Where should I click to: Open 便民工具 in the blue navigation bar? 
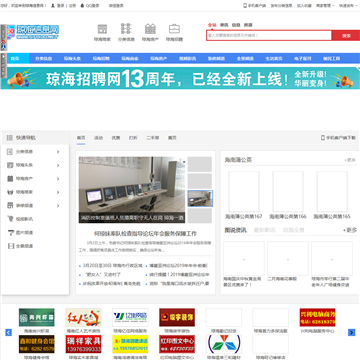[x=331, y=58]
